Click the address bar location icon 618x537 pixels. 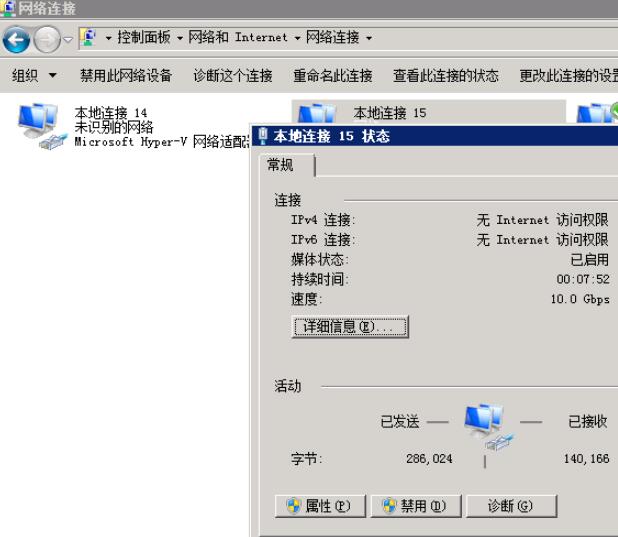click(x=89, y=38)
